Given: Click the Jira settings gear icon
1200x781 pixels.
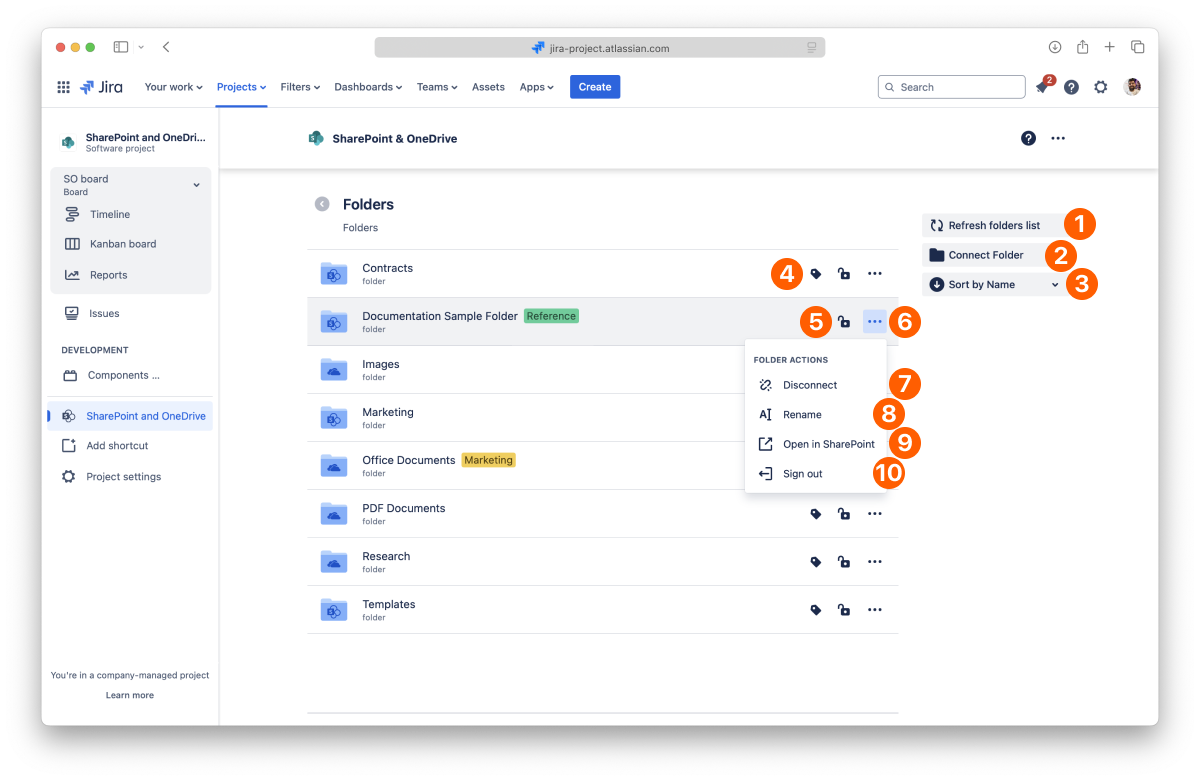Looking at the screenshot, I should point(1100,87).
